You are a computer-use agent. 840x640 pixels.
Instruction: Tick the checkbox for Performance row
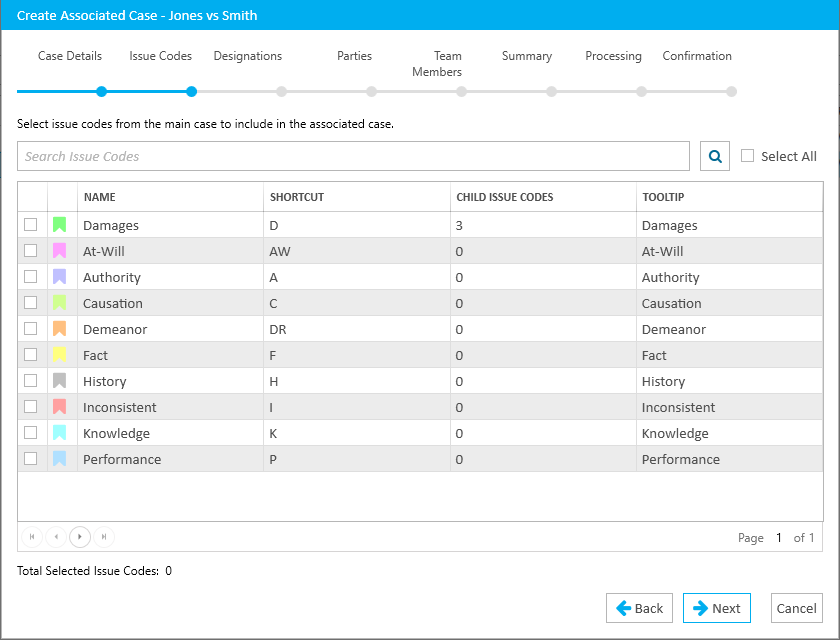[31, 459]
